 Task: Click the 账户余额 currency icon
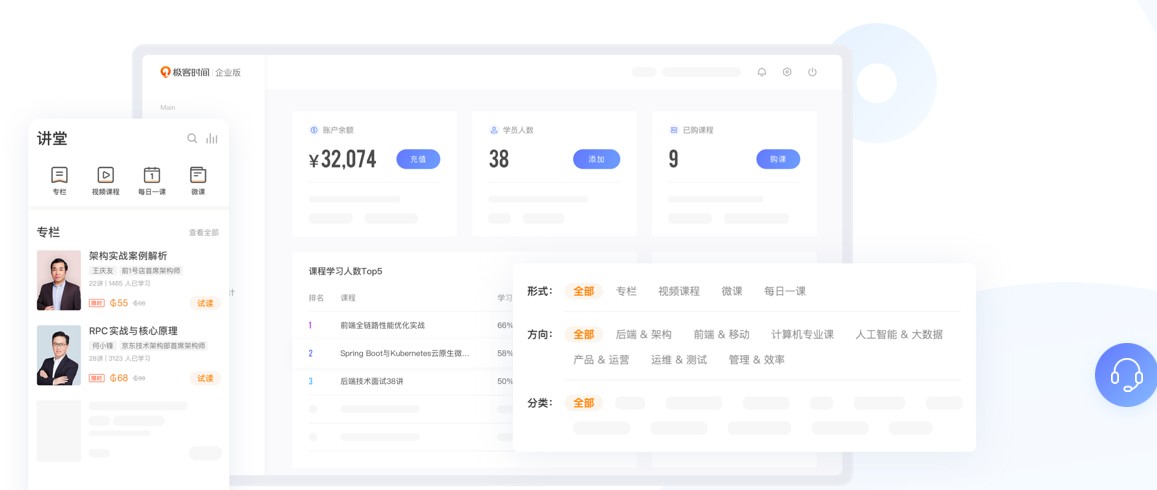coord(314,130)
